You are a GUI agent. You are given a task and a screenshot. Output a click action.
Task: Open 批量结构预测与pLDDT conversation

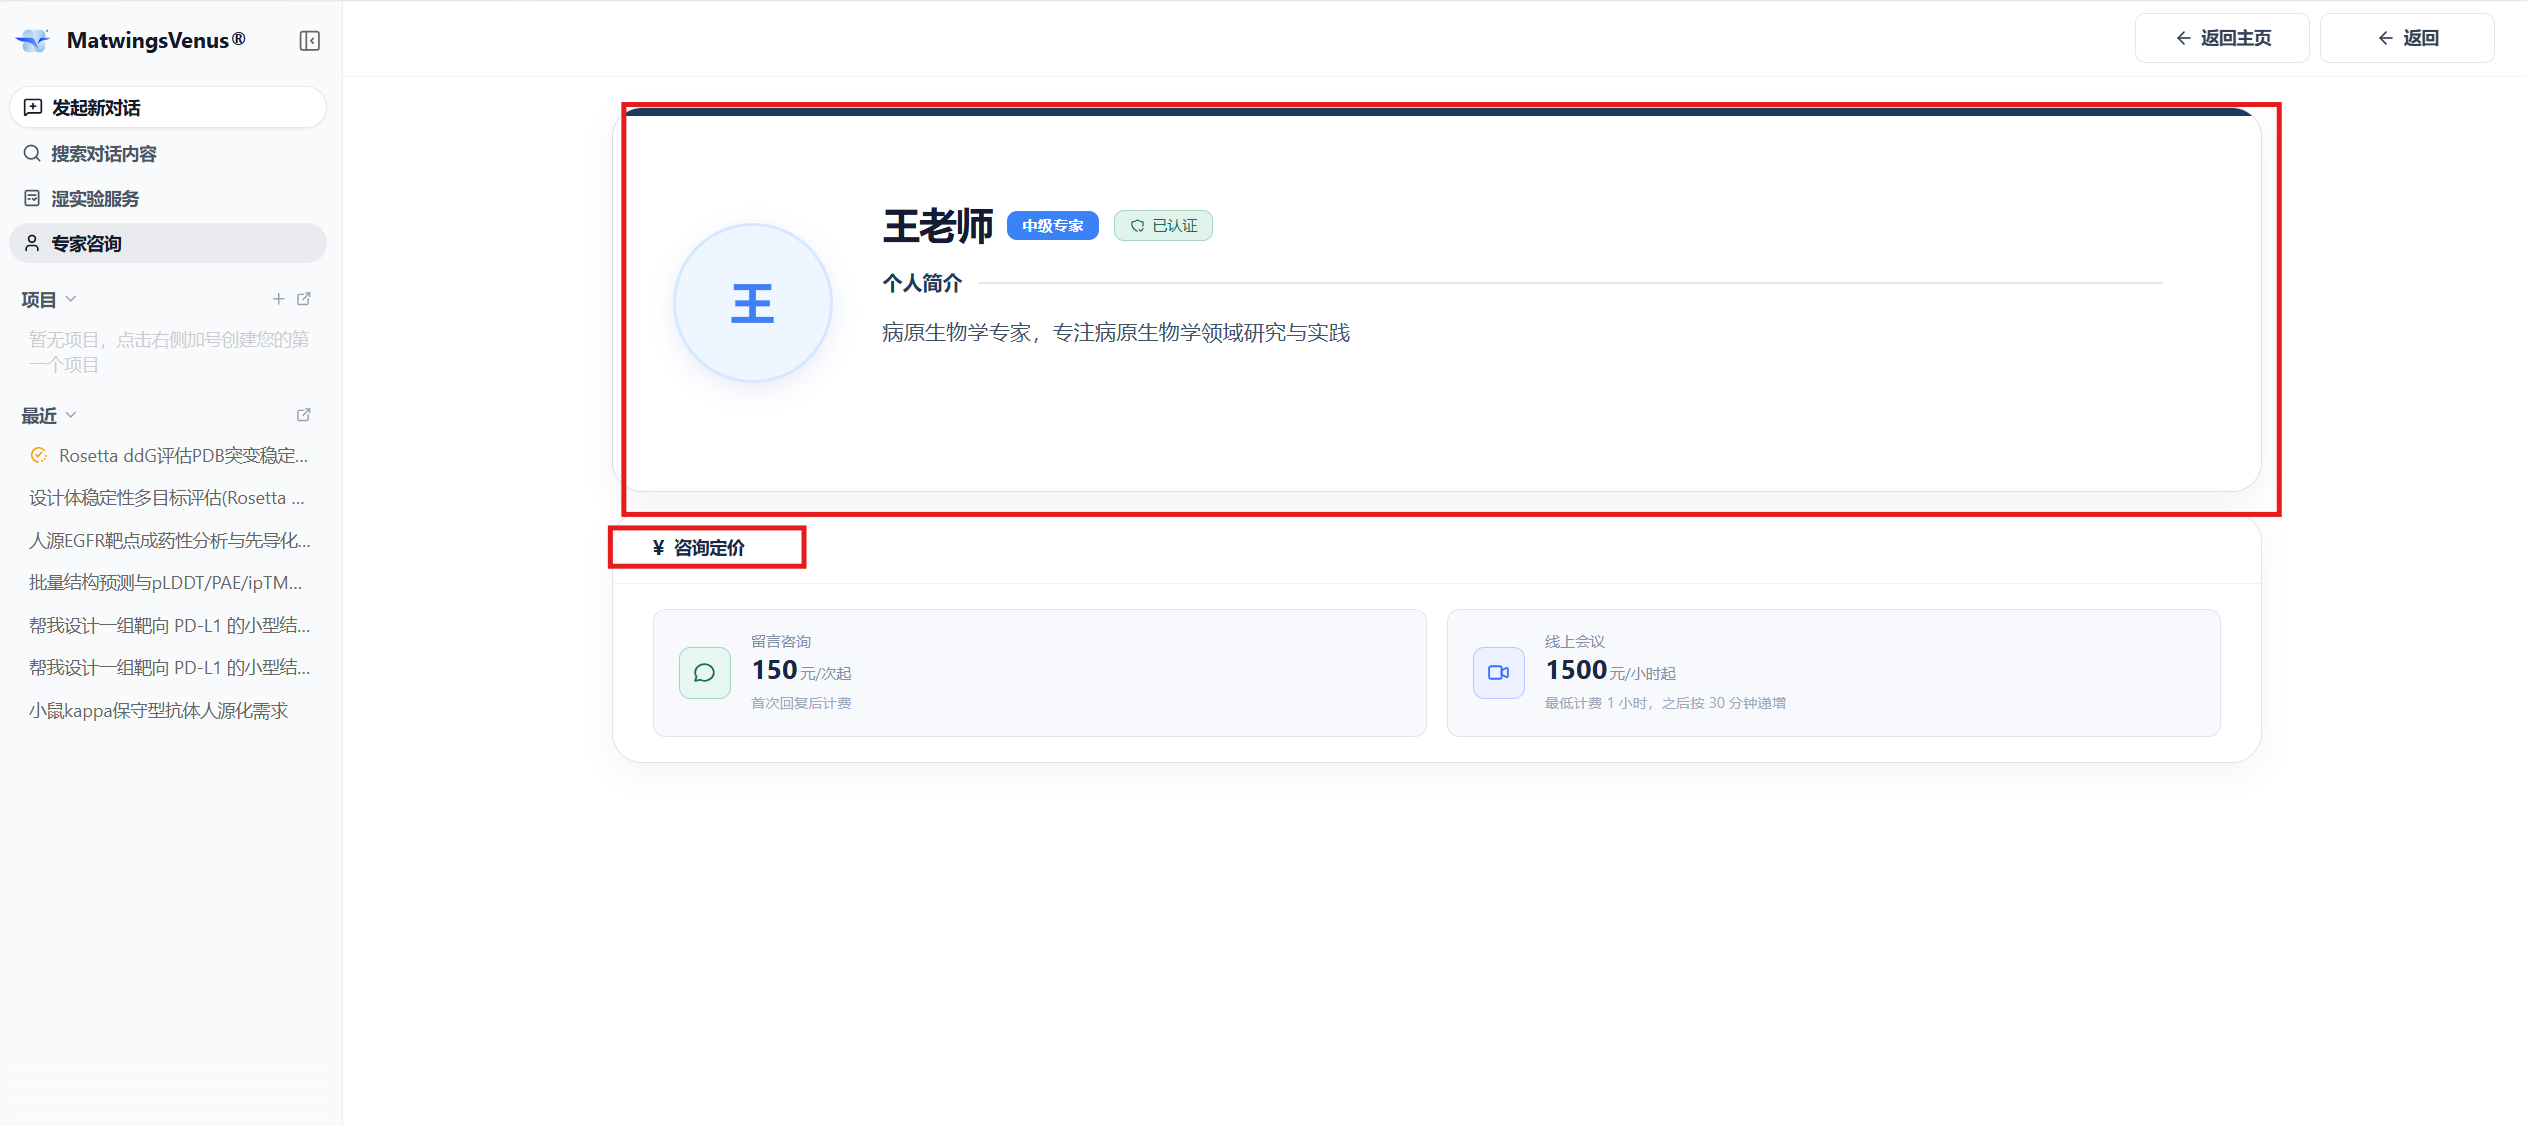click(168, 583)
